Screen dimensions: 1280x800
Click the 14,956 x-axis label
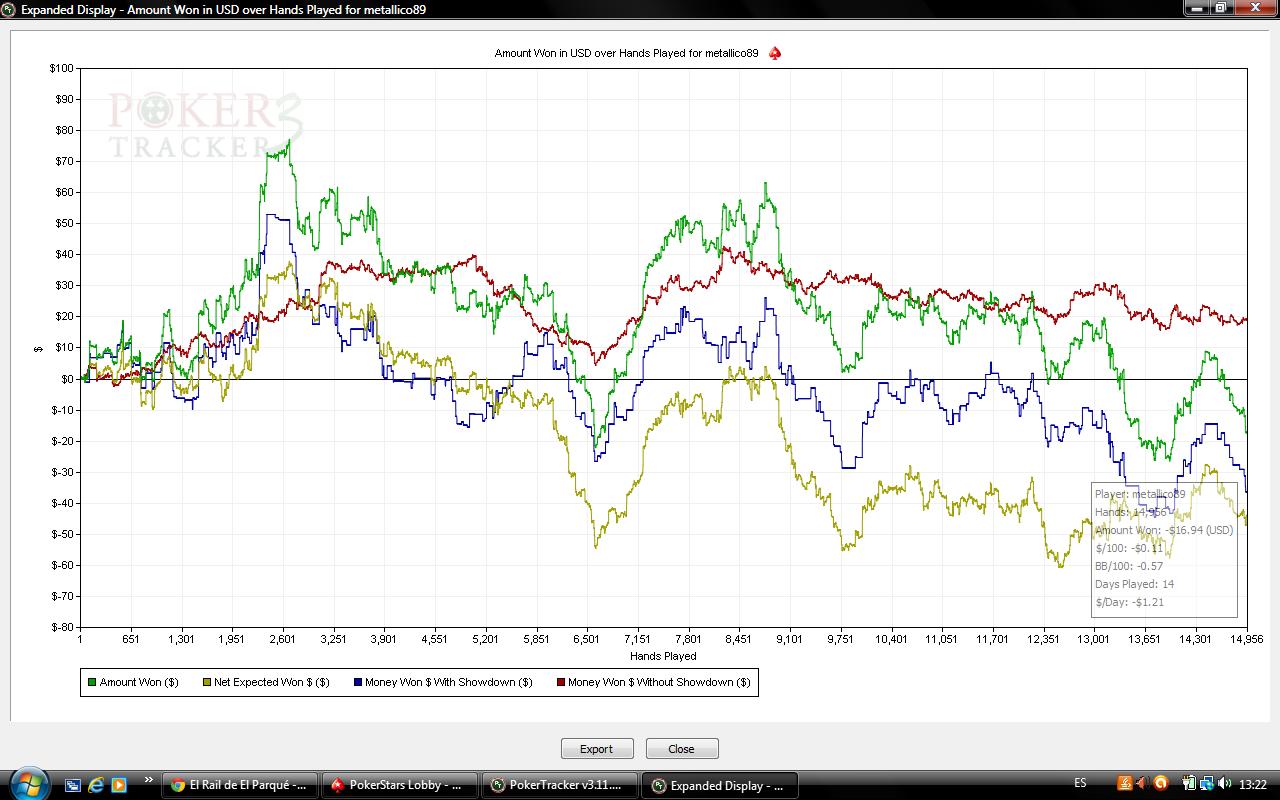click(x=1246, y=640)
